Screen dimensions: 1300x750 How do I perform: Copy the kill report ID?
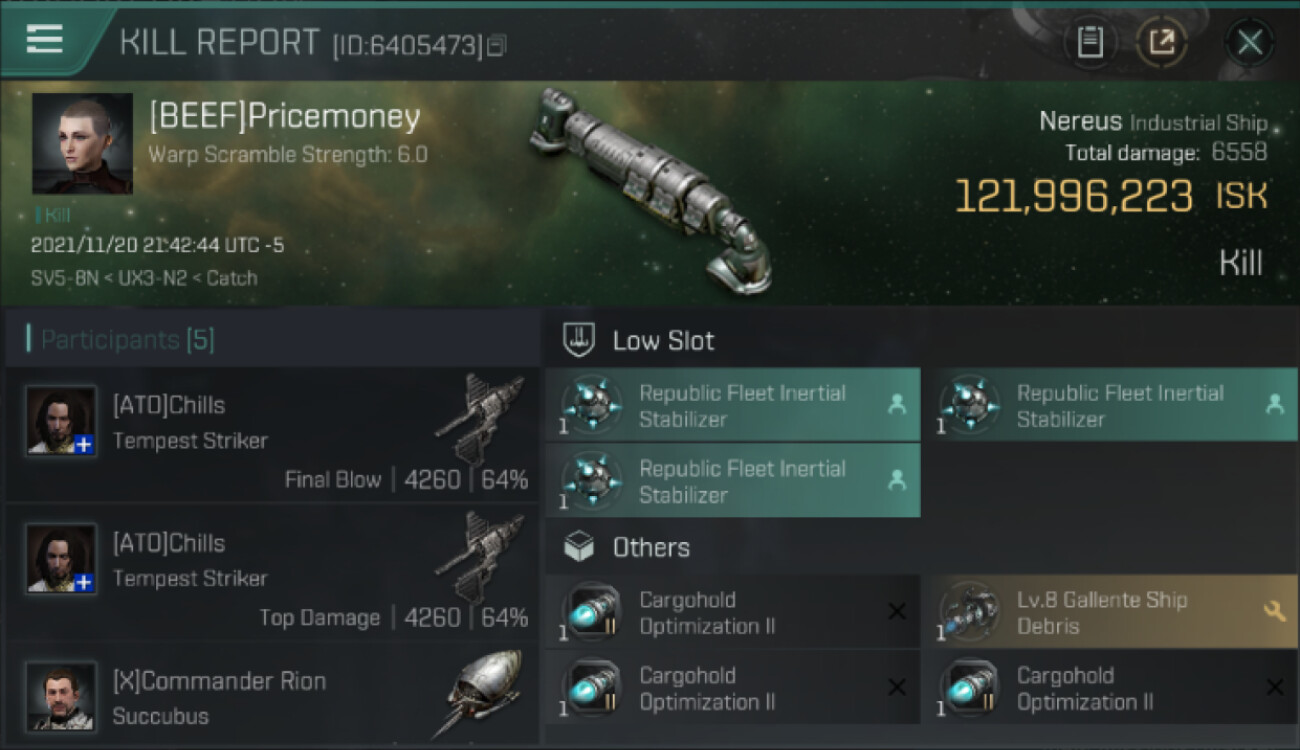click(x=497, y=45)
